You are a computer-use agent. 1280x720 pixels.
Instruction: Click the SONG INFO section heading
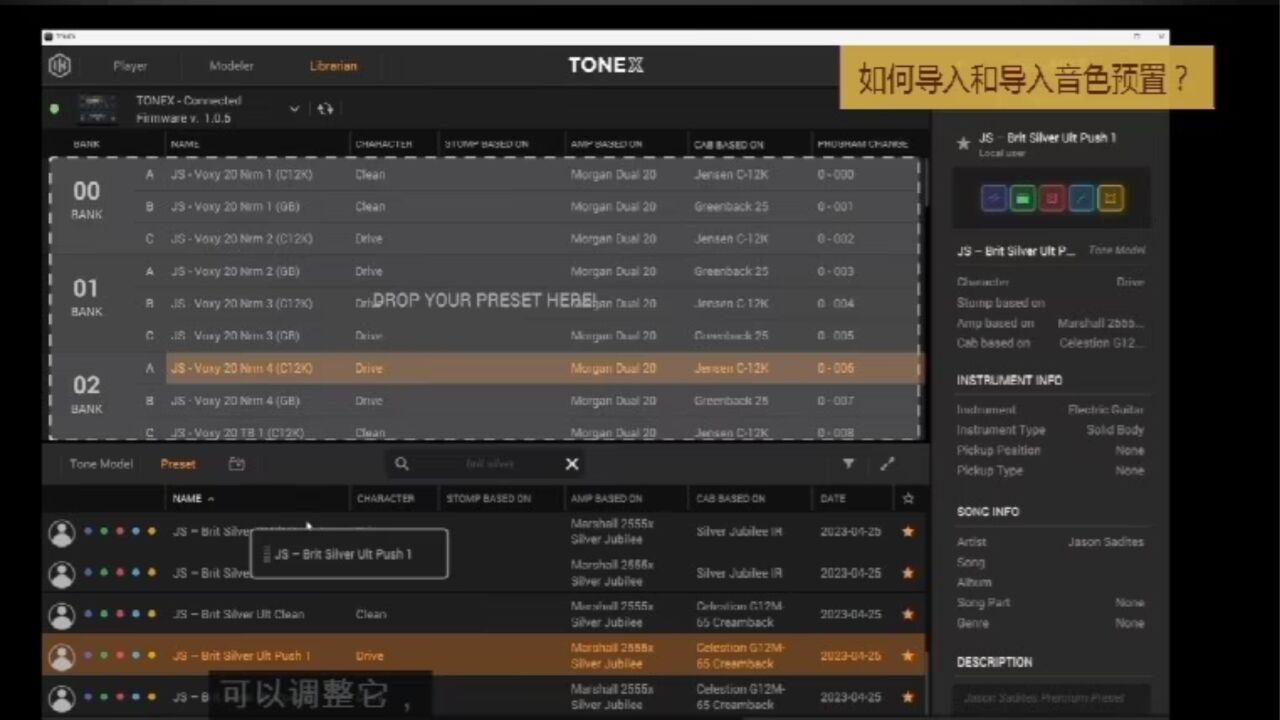tap(988, 511)
